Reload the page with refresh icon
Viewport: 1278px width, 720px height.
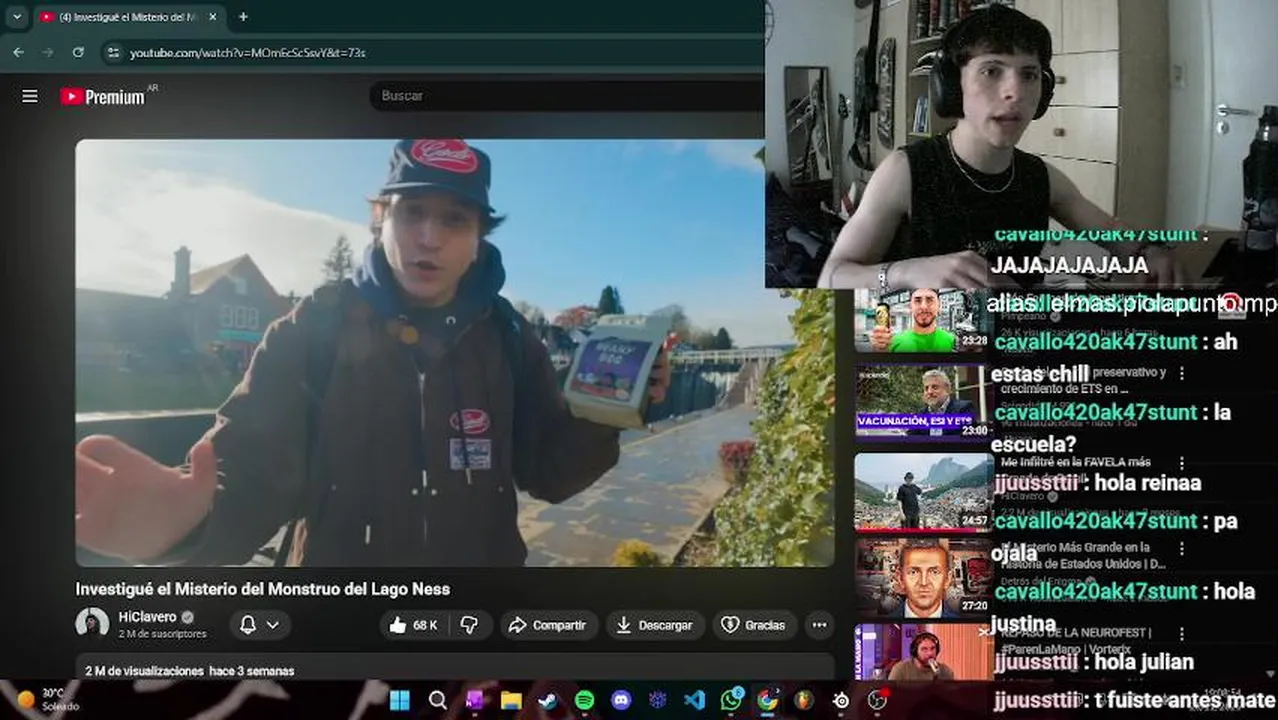[78, 52]
